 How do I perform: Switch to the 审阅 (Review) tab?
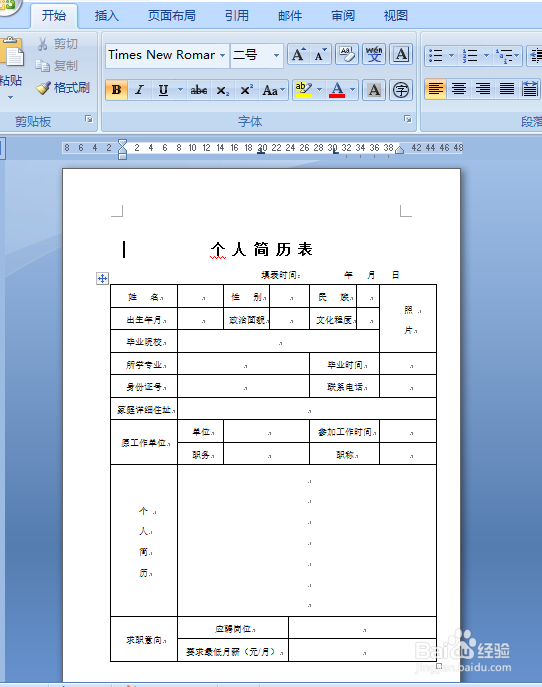[343, 16]
